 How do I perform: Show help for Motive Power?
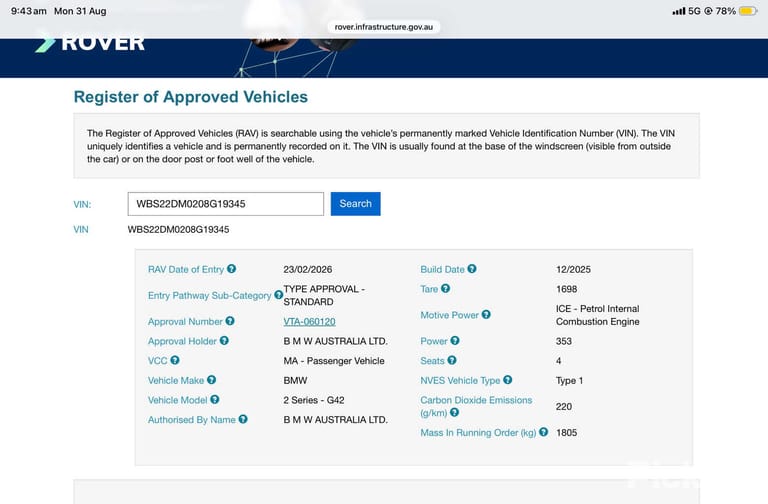tap(486, 314)
